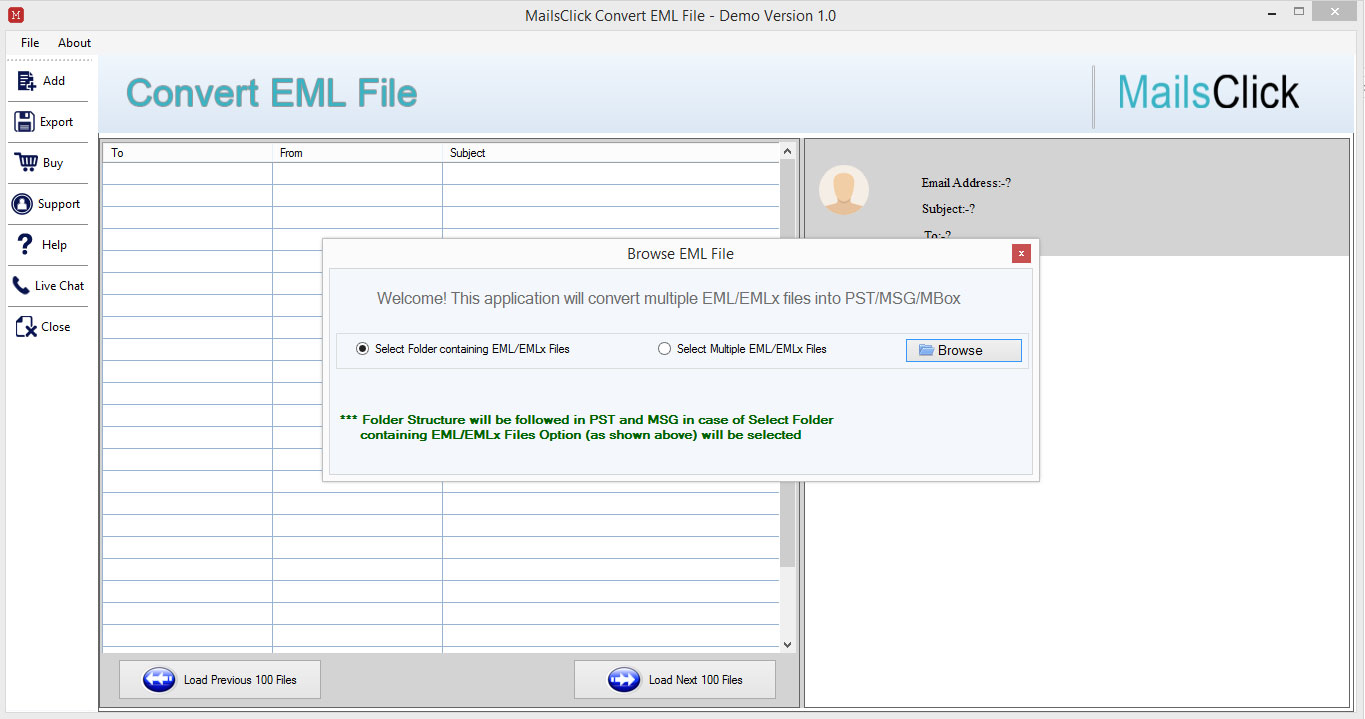Click the Add label in sidebar
1365x719 pixels.
coord(54,81)
